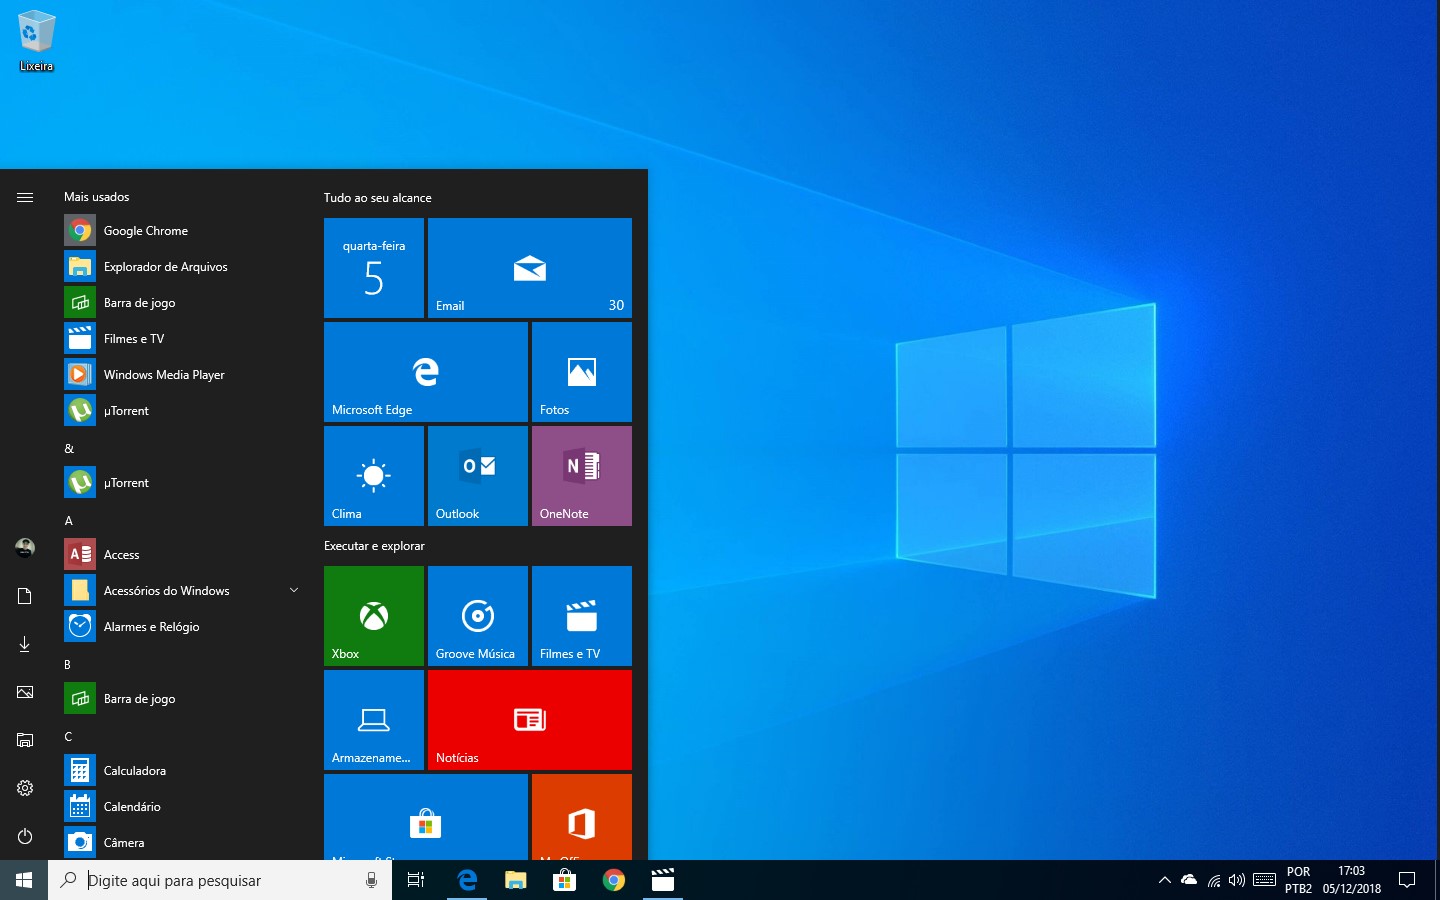Open Filmes e TV from the taskbar

click(x=662, y=880)
